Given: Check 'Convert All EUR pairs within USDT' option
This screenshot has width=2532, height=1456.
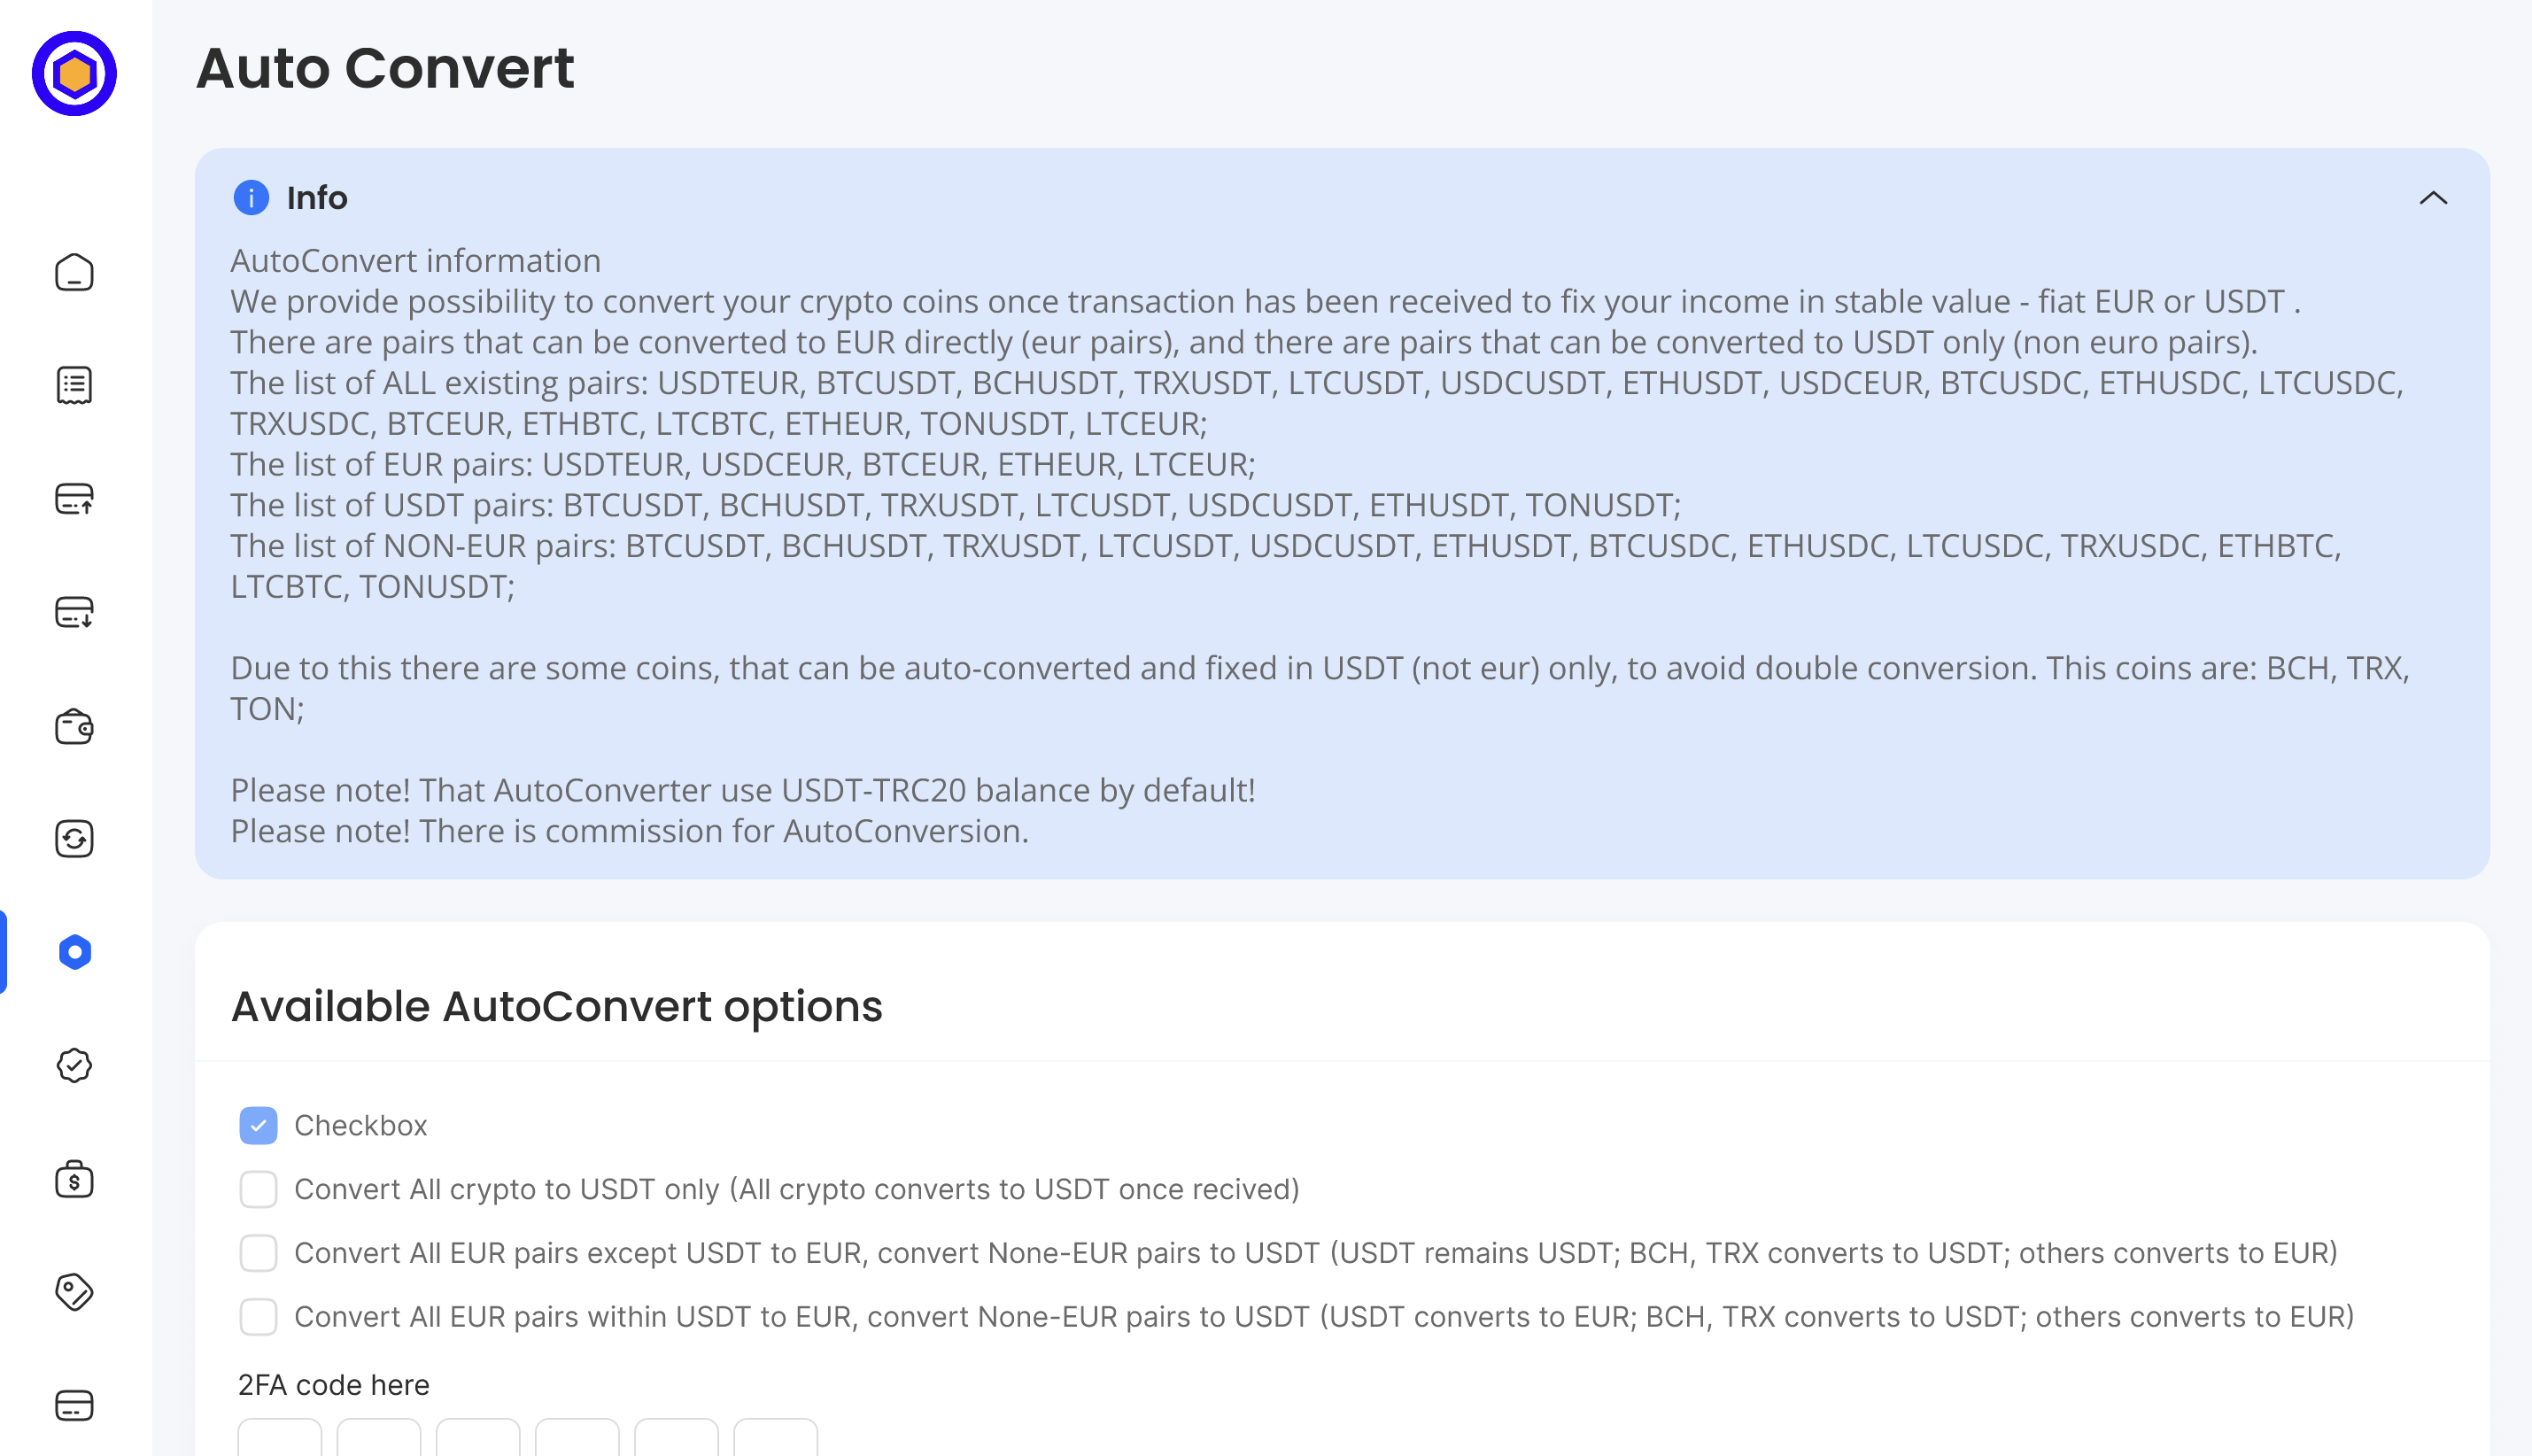Looking at the screenshot, I should coord(258,1317).
